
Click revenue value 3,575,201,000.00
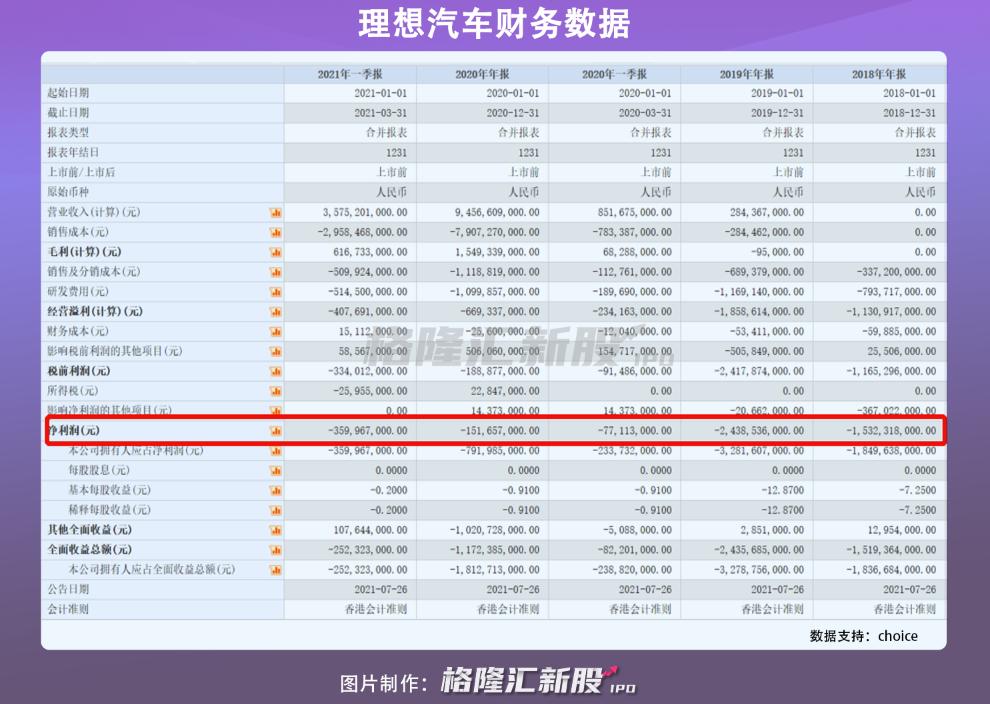(365, 213)
